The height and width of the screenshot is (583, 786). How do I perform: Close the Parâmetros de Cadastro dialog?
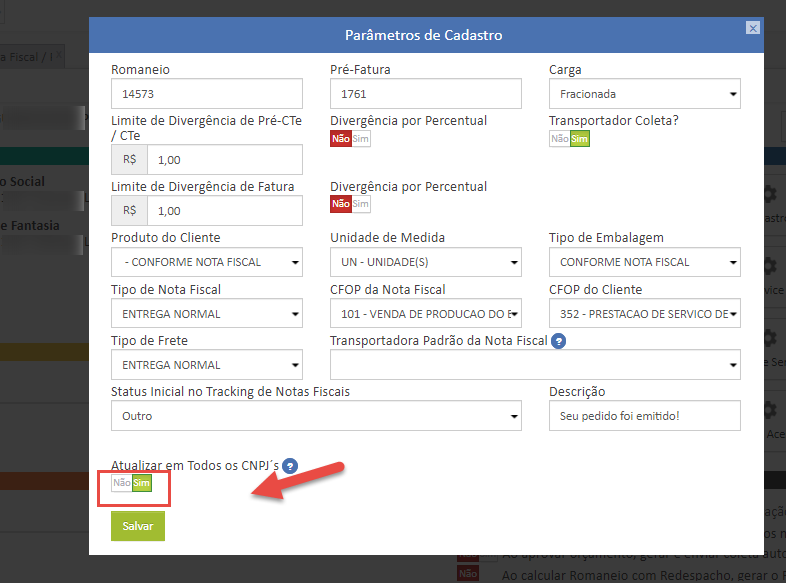pos(753,30)
